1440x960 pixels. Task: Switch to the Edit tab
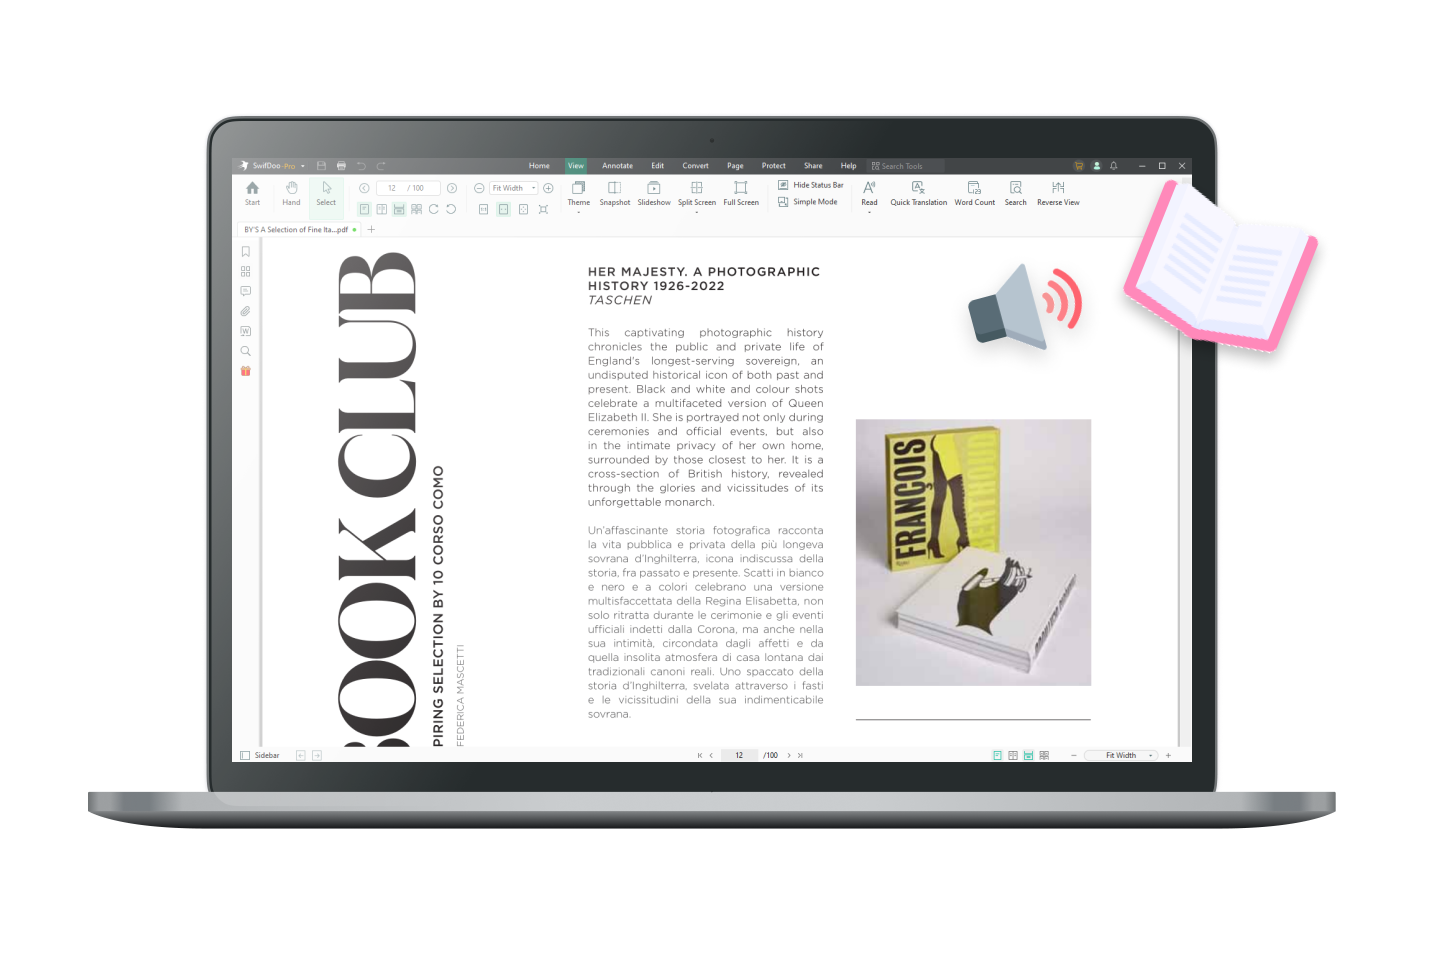[x=657, y=166]
